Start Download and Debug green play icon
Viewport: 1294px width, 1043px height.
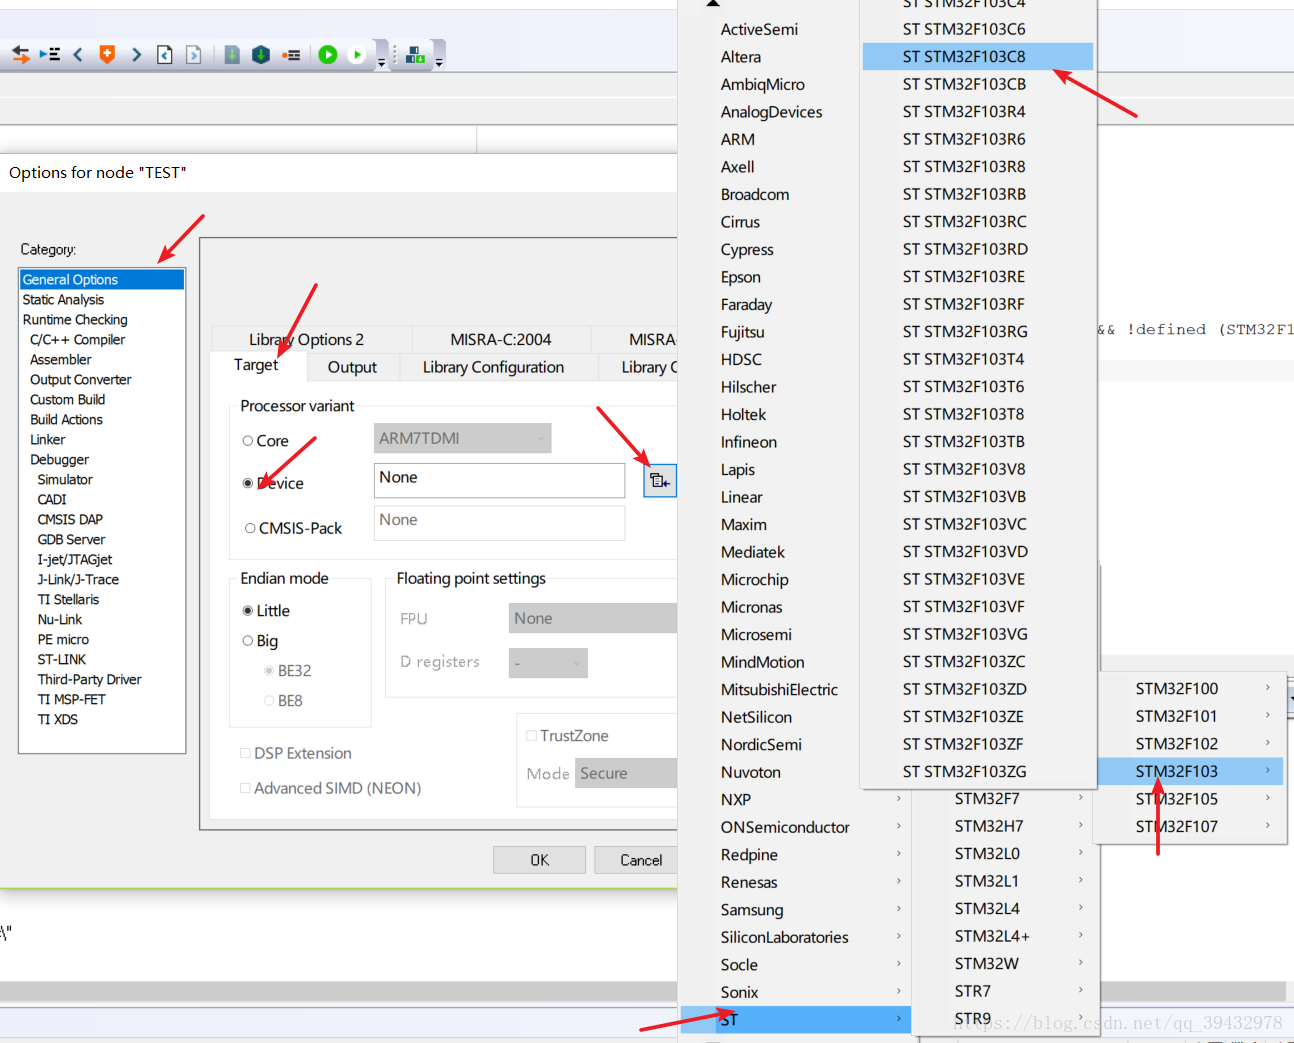tap(327, 55)
